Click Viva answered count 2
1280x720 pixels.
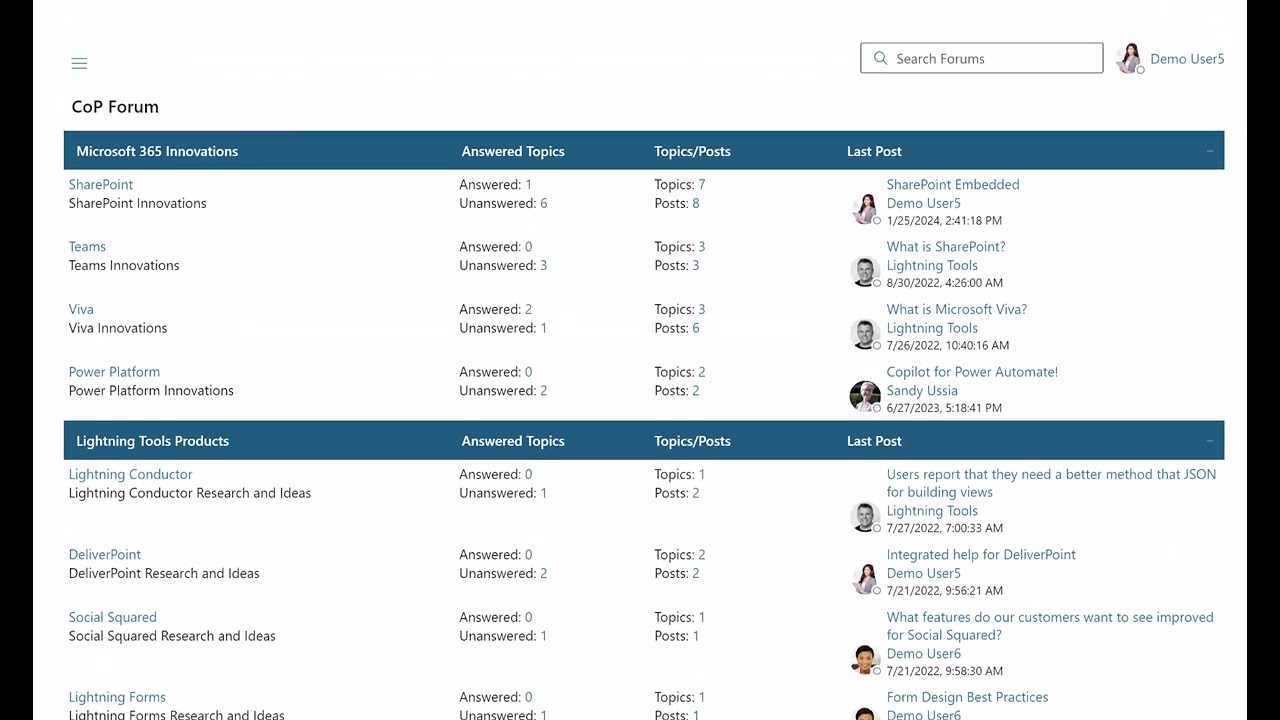[x=528, y=309]
